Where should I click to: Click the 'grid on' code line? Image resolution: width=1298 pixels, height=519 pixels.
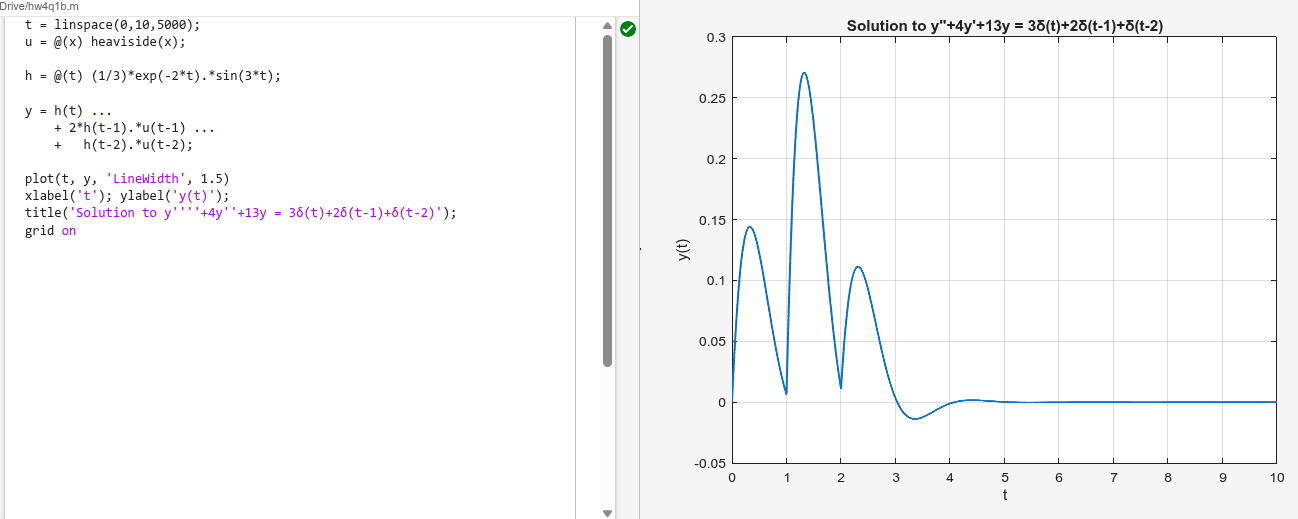(50, 231)
